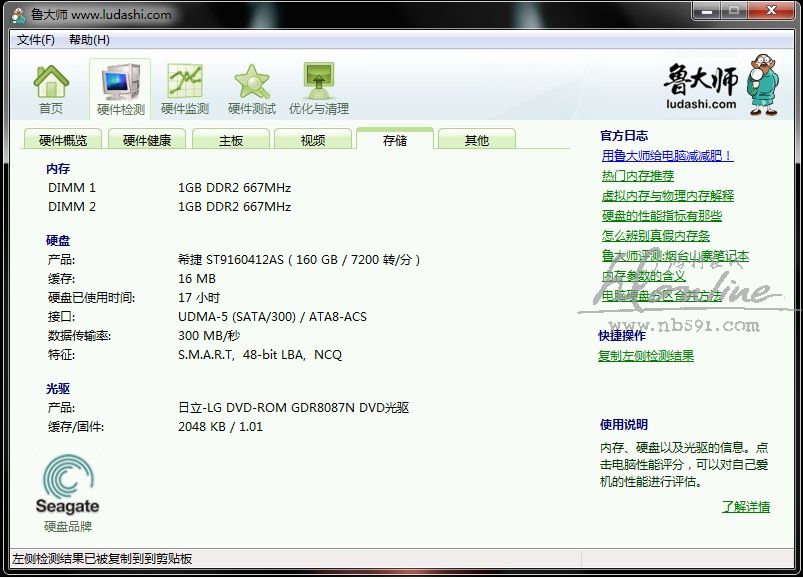Open the 首页 home icon
Screen dimensions: 803x579
(x=51, y=89)
